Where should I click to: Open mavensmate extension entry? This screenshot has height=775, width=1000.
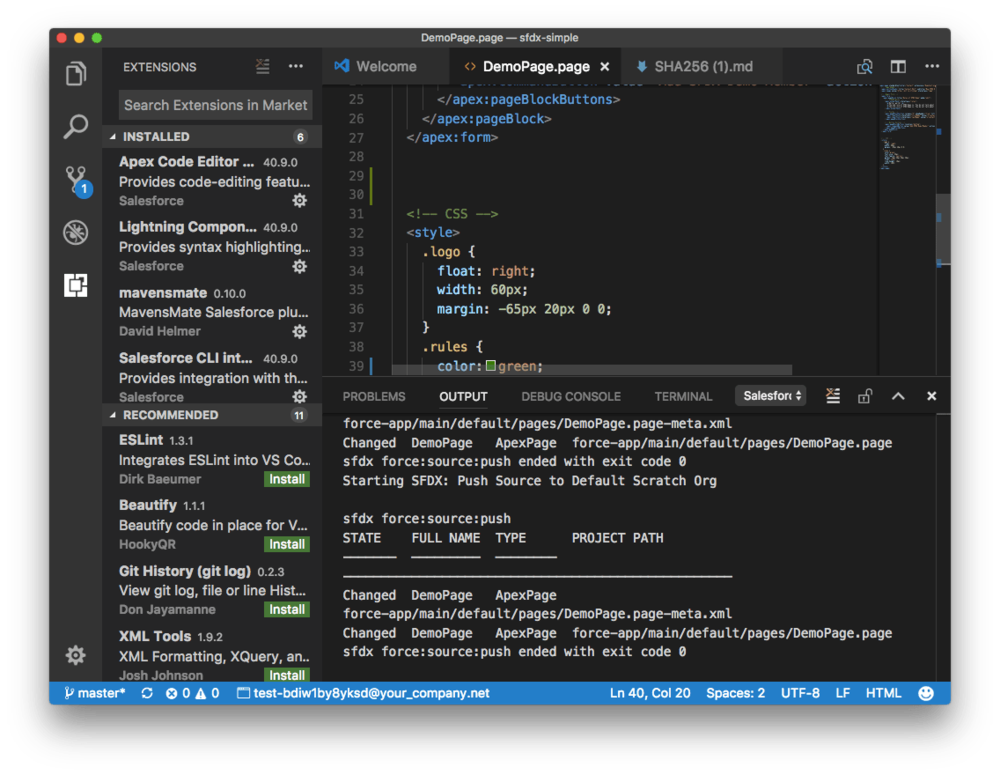click(x=214, y=312)
